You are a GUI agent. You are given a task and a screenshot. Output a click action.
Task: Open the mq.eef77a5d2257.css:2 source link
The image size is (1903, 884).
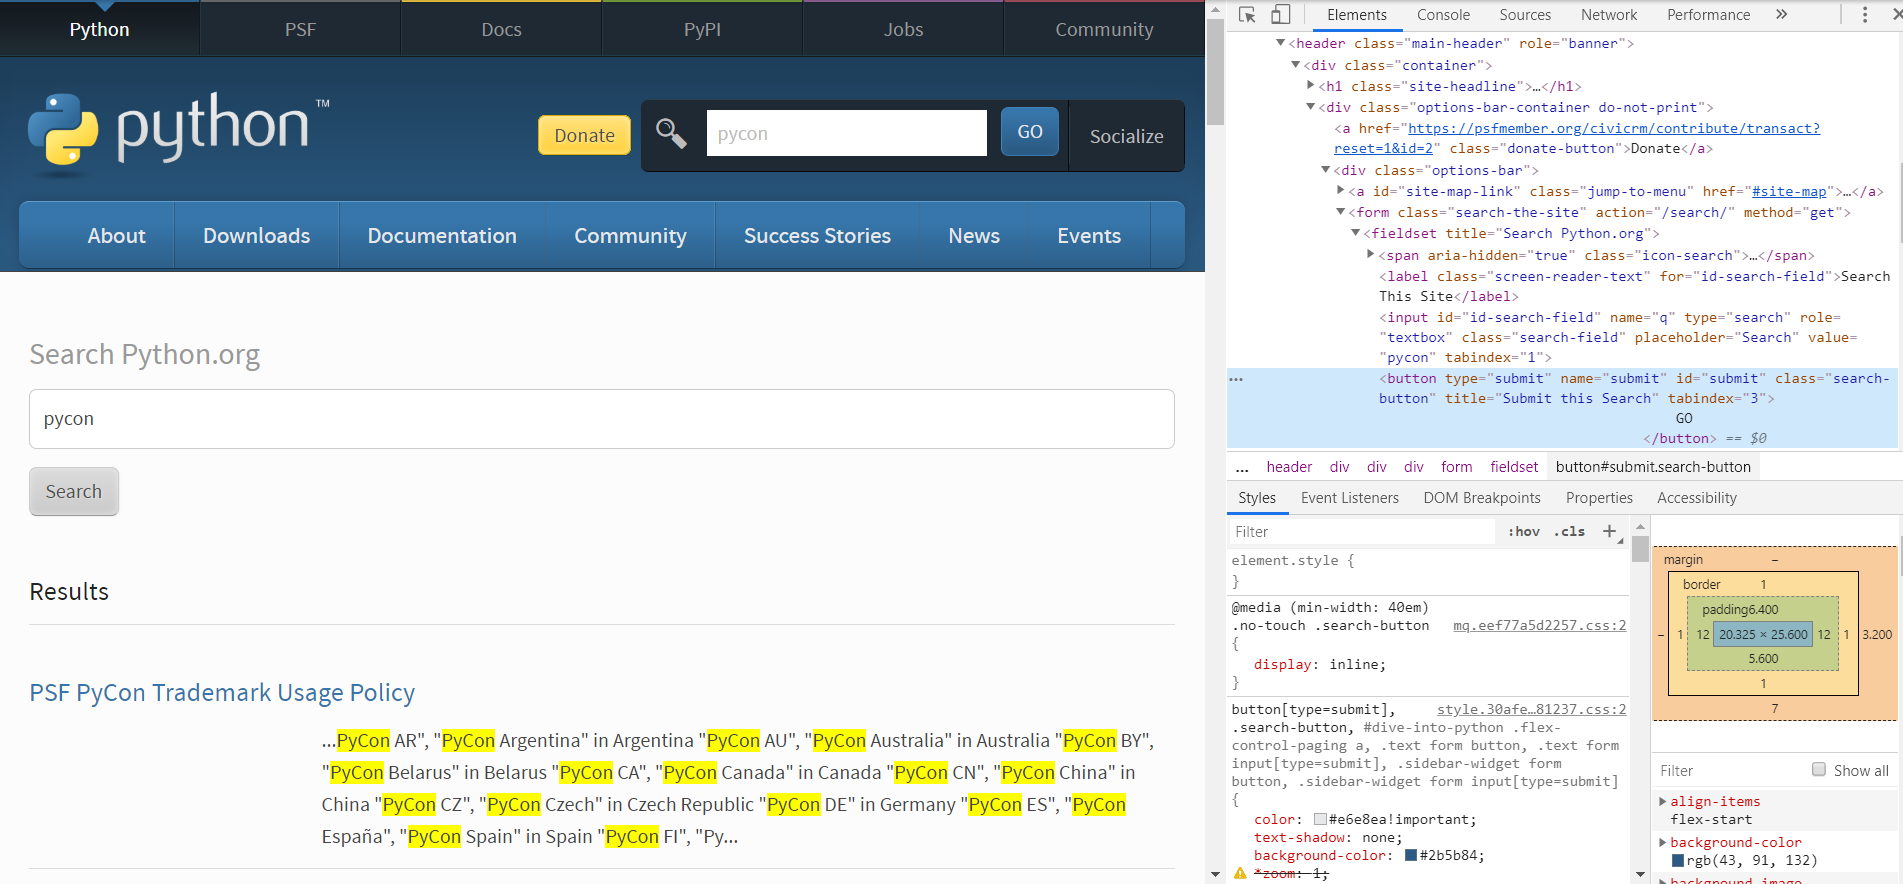[x=1539, y=625]
